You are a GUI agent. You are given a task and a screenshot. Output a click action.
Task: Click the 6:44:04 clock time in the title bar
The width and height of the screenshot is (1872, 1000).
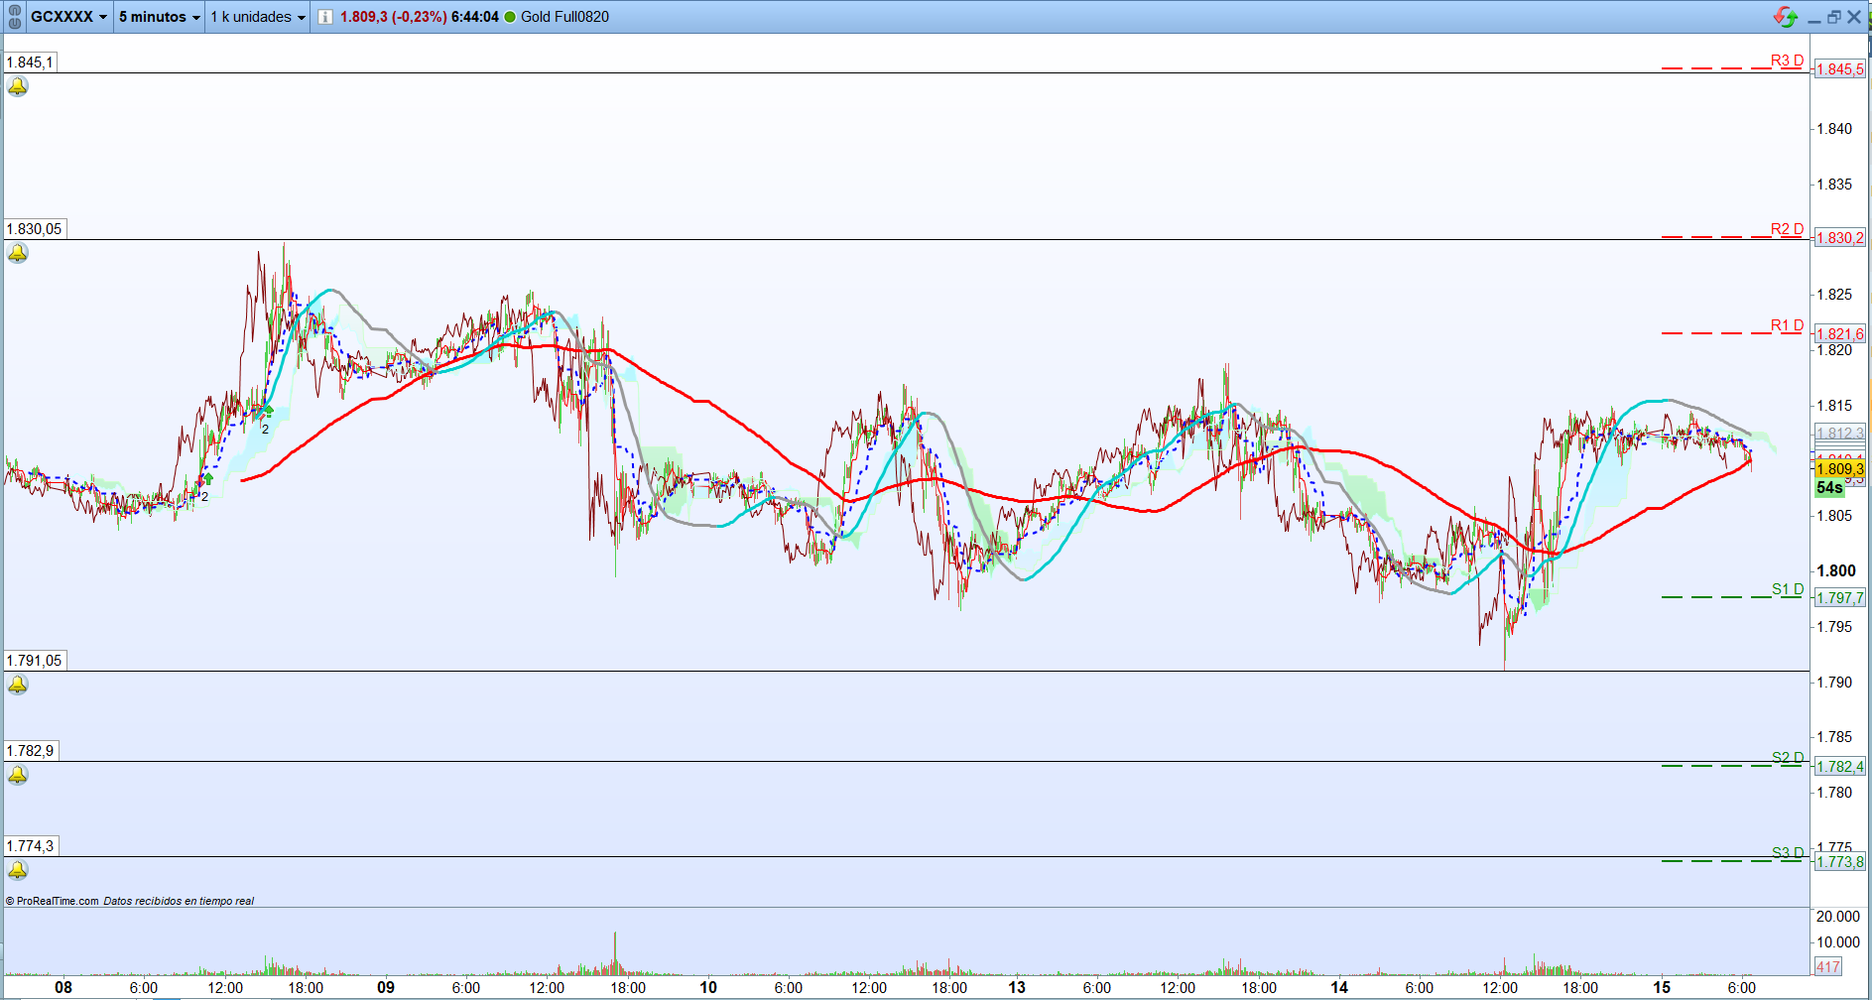(475, 17)
